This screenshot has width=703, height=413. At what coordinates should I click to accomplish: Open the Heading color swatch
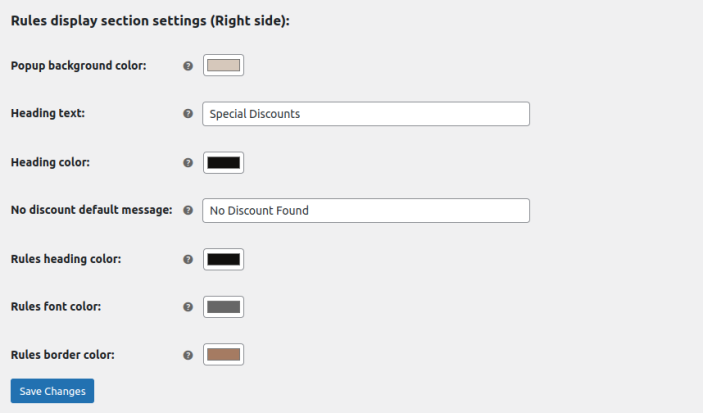[x=223, y=162]
